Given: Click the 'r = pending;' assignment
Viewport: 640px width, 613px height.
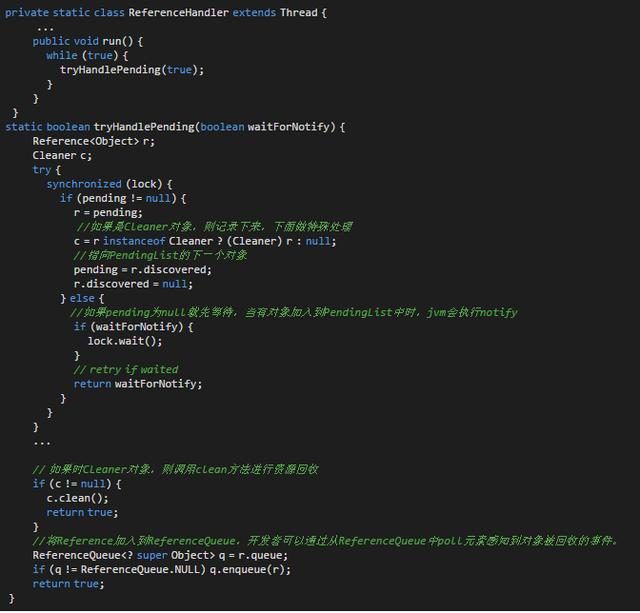Looking at the screenshot, I should [108, 213].
